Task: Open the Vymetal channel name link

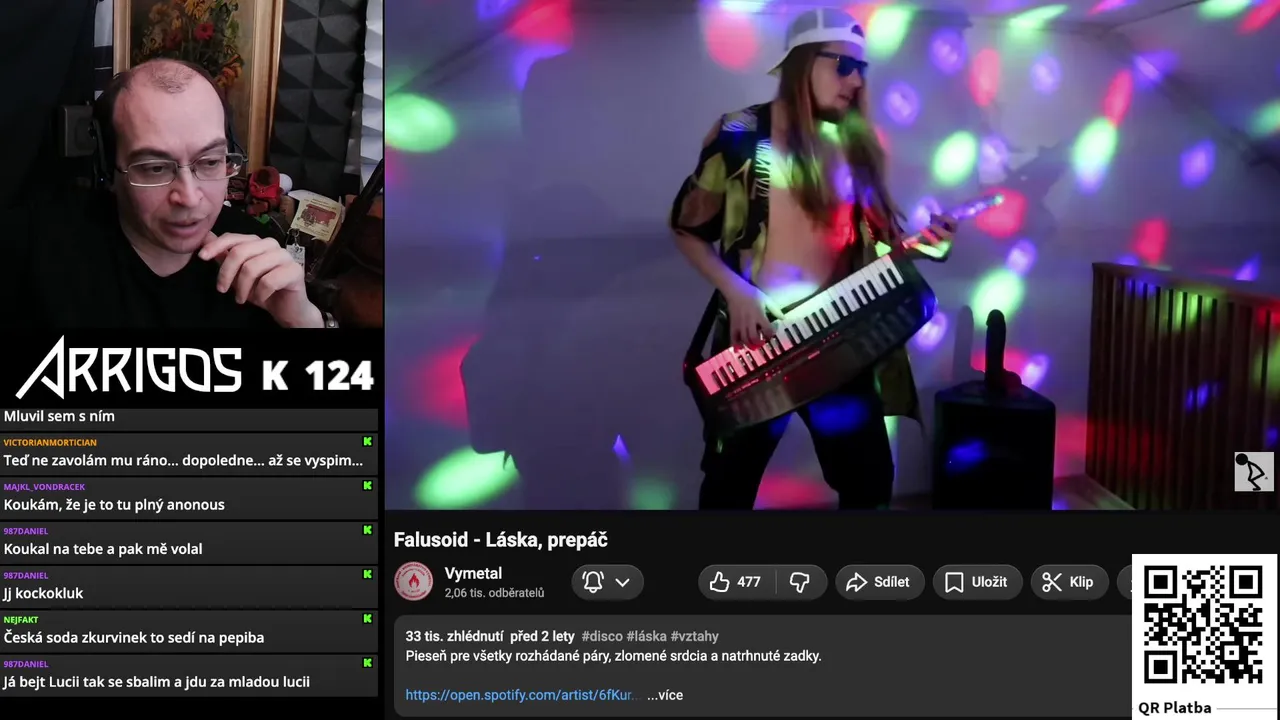Action: click(473, 573)
